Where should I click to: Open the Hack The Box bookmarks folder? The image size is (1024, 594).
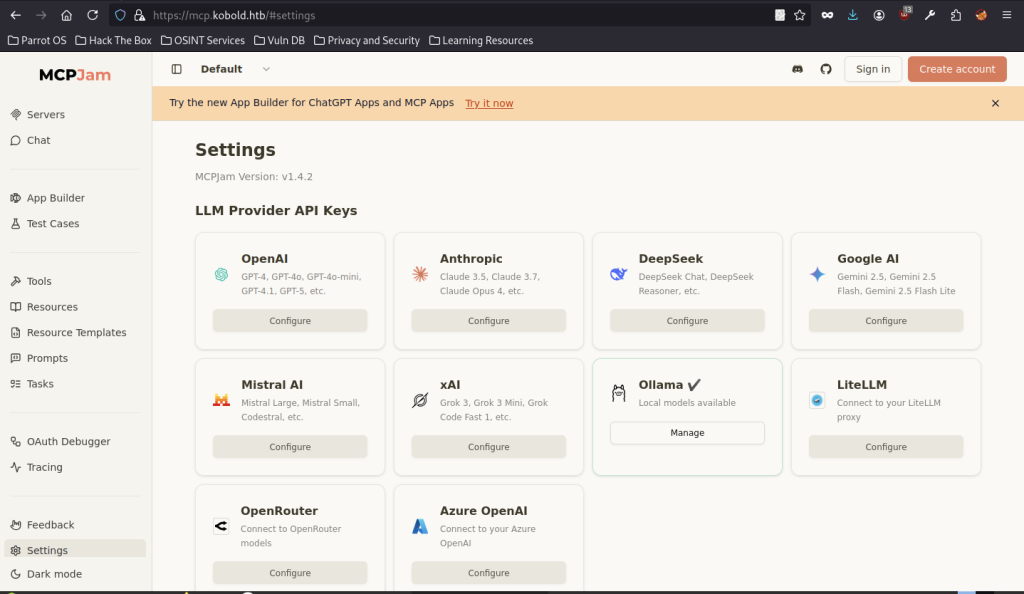(x=114, y=40)
